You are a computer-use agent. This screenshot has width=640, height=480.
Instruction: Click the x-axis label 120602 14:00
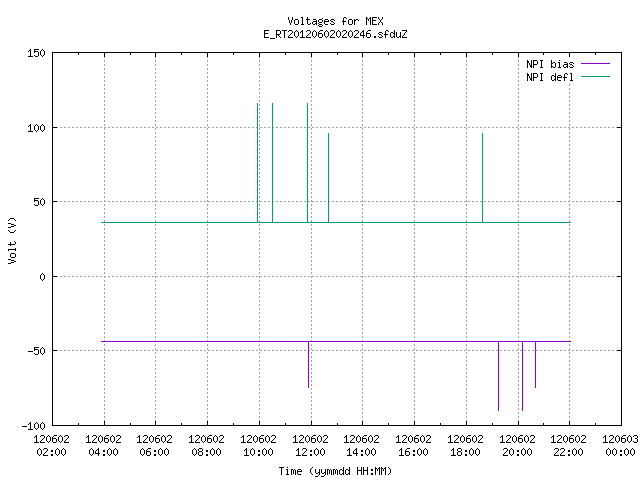coord(361,446)
